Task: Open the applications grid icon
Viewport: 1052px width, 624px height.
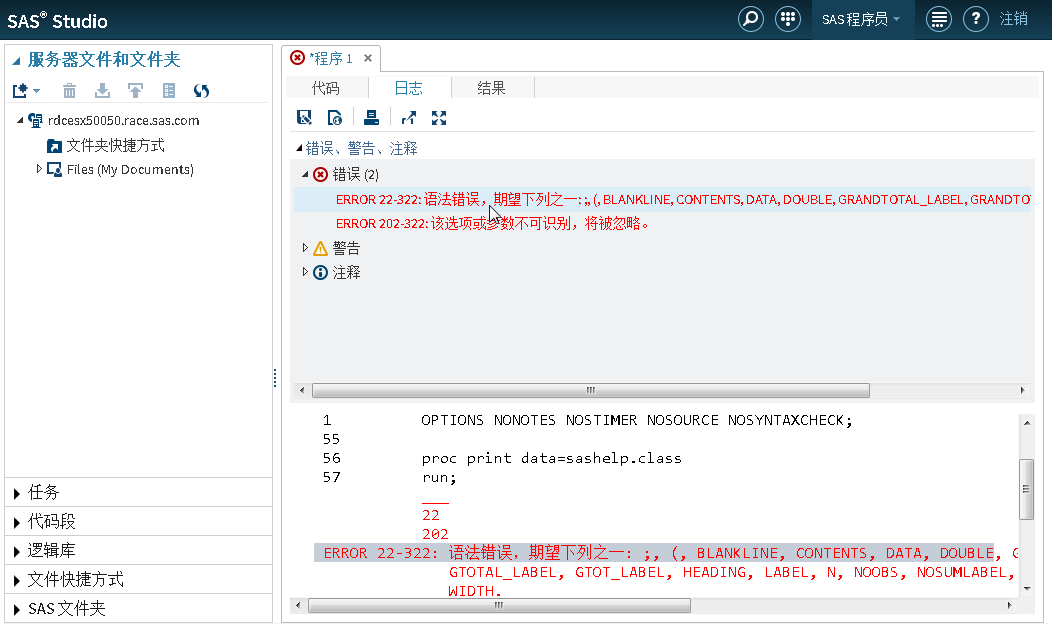Action: pyautogui.click(x=788, y=19)
